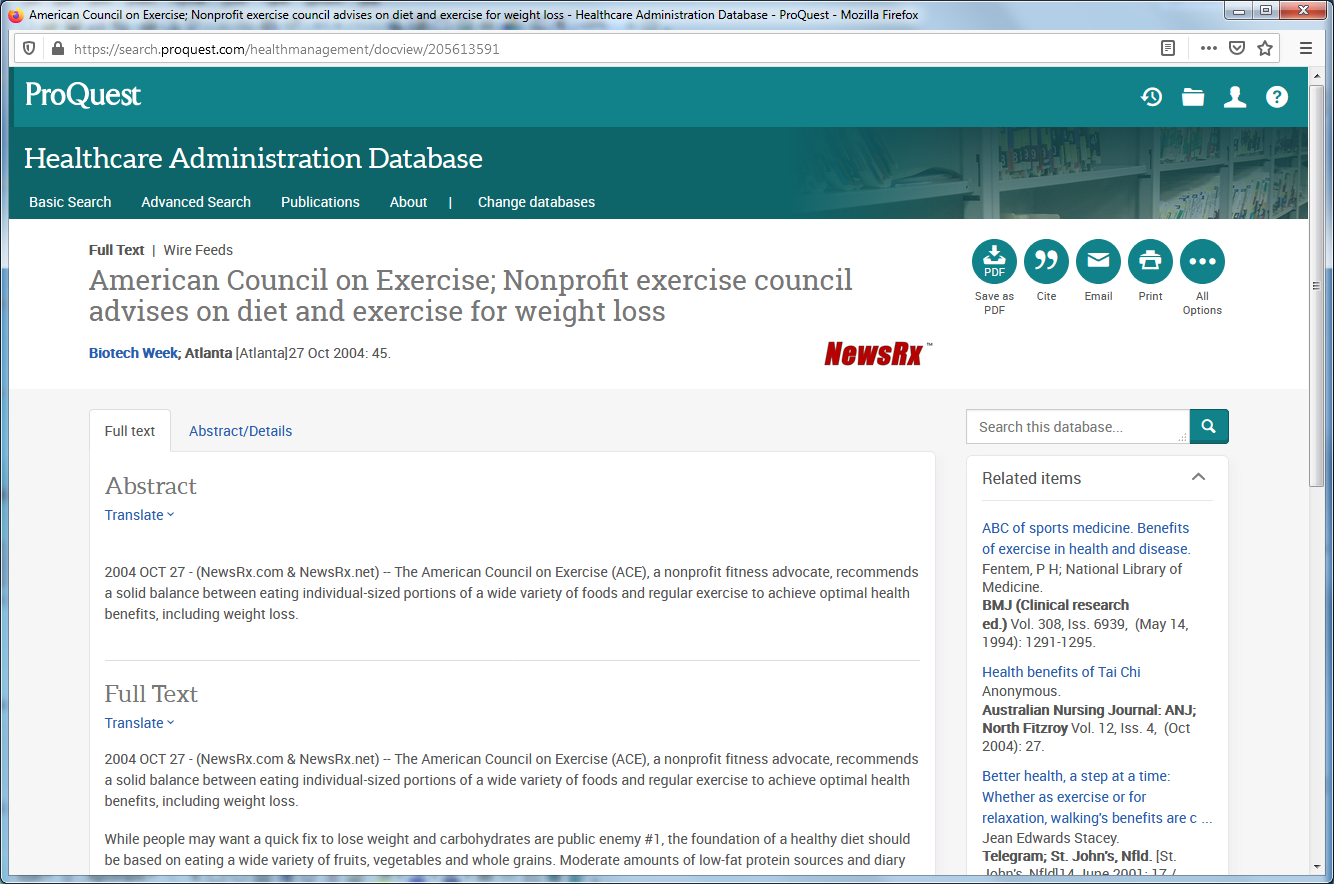The image size is (1334, 884).
Task: Toggle Firefox reader view icon
Action: click(1167, 48)
